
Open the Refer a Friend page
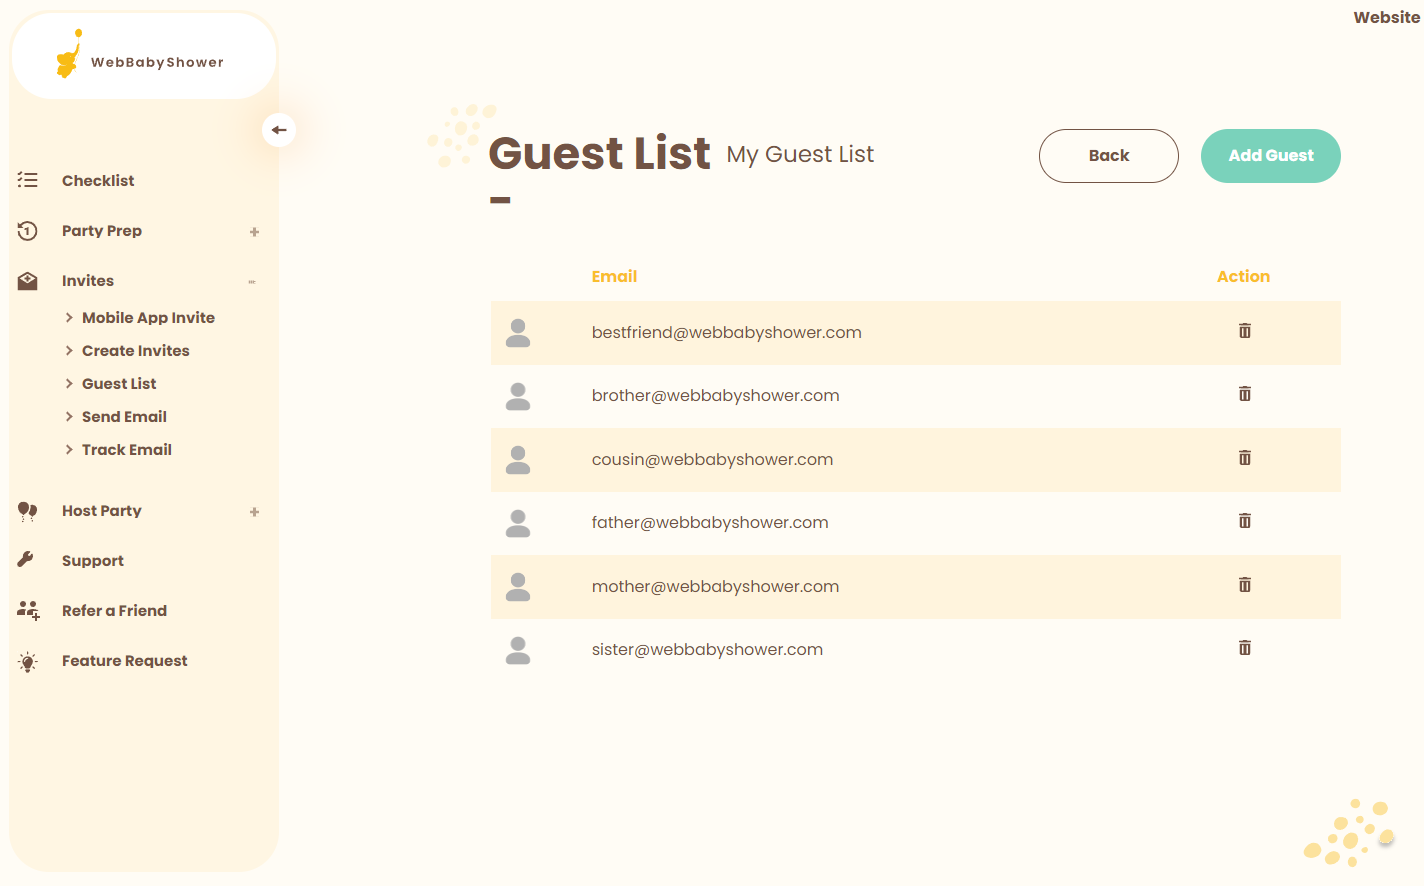click(114, 611)
